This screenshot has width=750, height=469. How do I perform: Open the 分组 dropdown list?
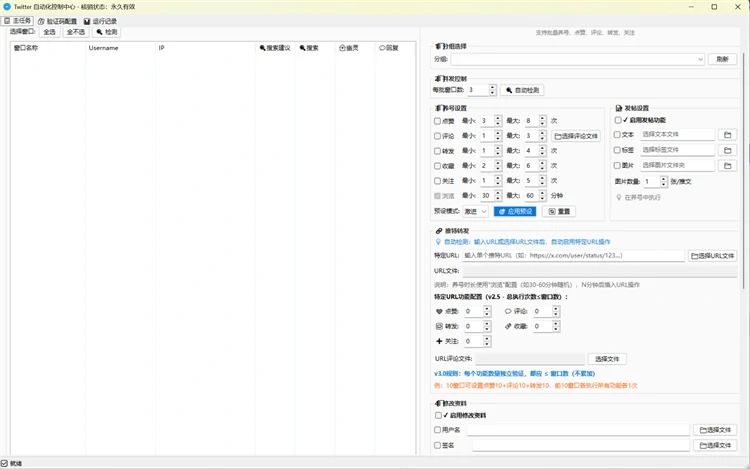pos(577,59)
